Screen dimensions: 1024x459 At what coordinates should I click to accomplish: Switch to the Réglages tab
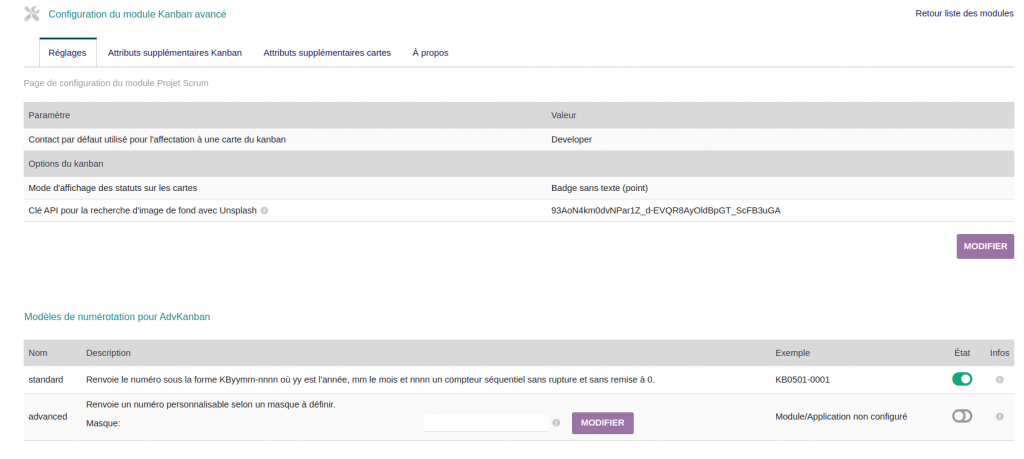pos(67,53)
